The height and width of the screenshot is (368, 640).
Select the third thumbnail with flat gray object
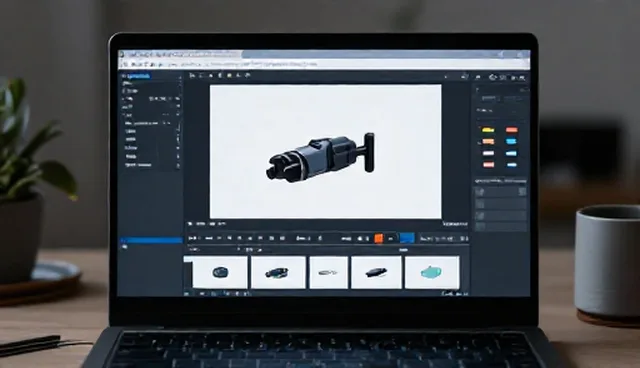pos(329,272)
